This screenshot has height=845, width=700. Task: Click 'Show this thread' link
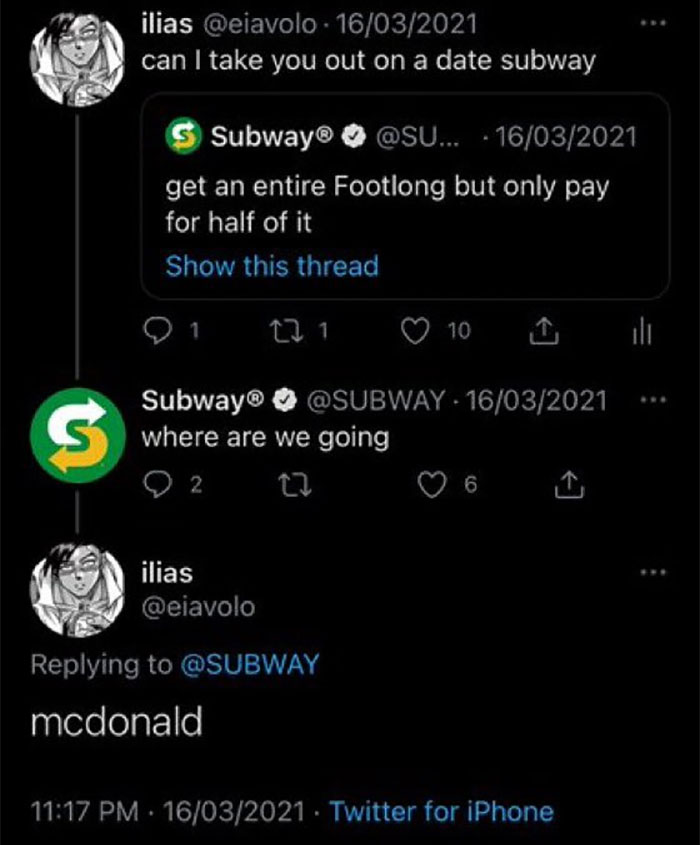[272, 266]
